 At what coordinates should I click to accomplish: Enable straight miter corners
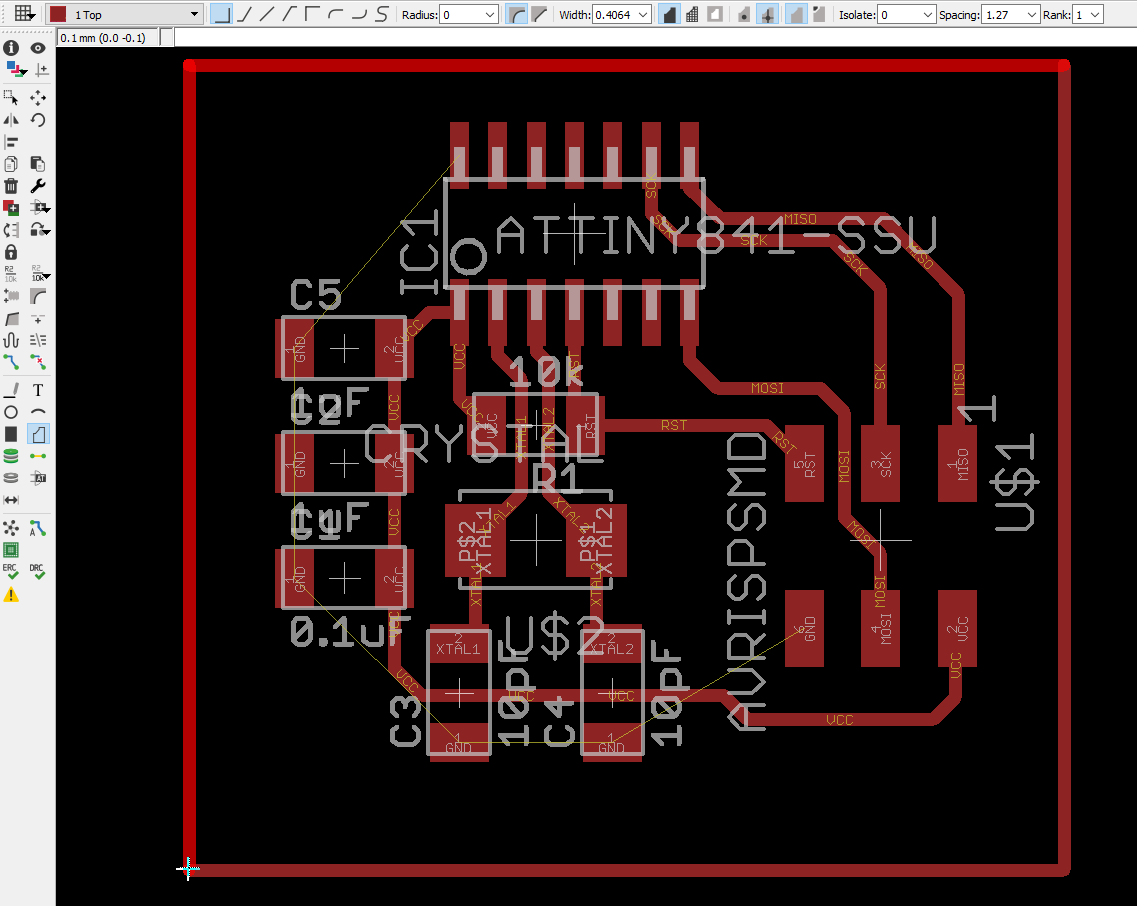click(x=539, y=14)
